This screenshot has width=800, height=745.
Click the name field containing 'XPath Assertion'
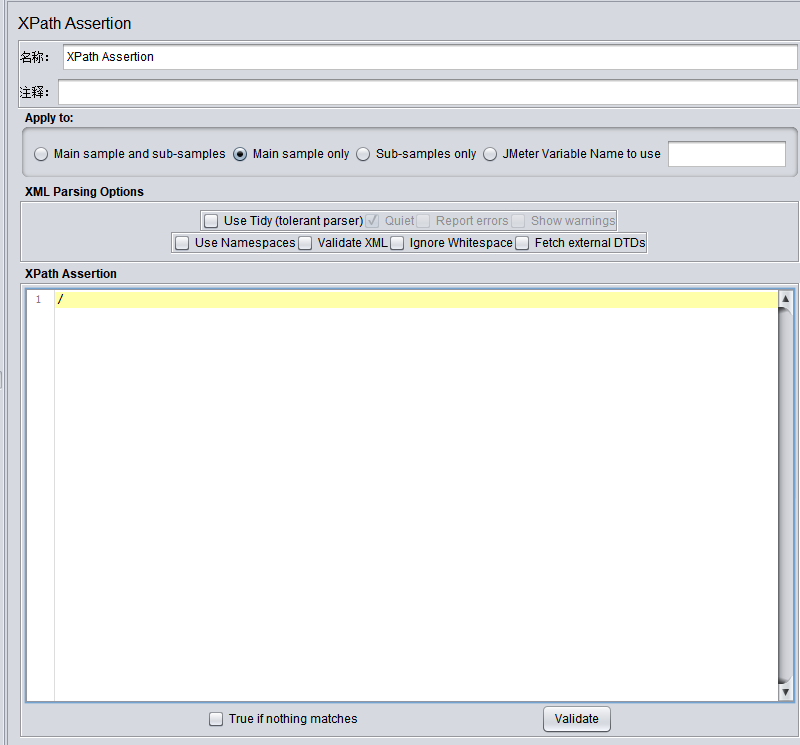(430, 57)
